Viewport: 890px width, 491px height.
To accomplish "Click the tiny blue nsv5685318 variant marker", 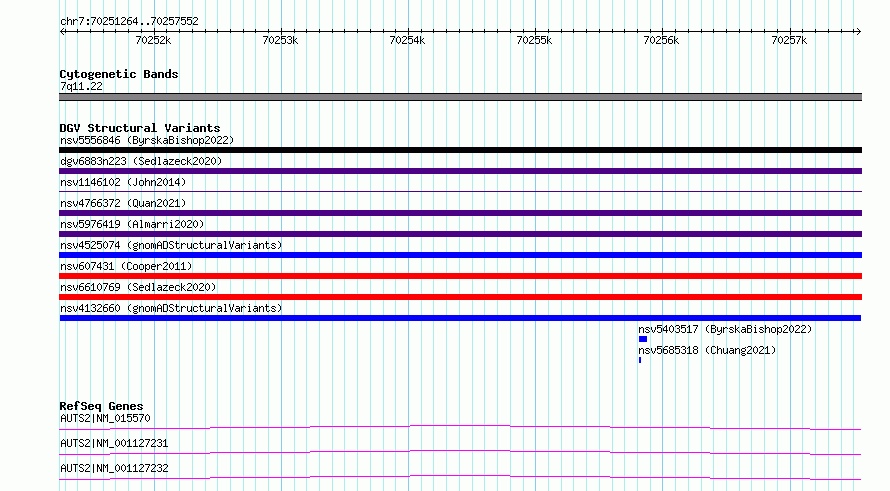I will pyautogui.click(x=640, y=360).
